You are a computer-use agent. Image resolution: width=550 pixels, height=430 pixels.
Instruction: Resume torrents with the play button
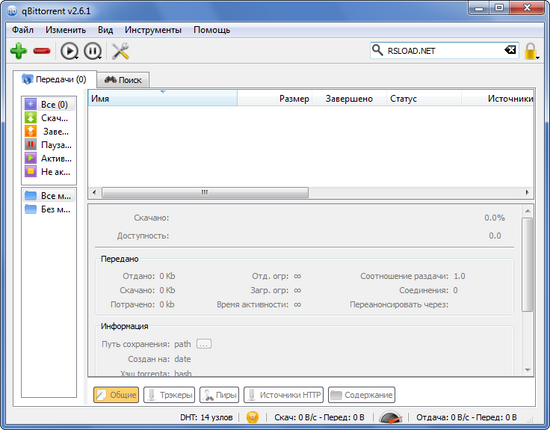point(69,51)
